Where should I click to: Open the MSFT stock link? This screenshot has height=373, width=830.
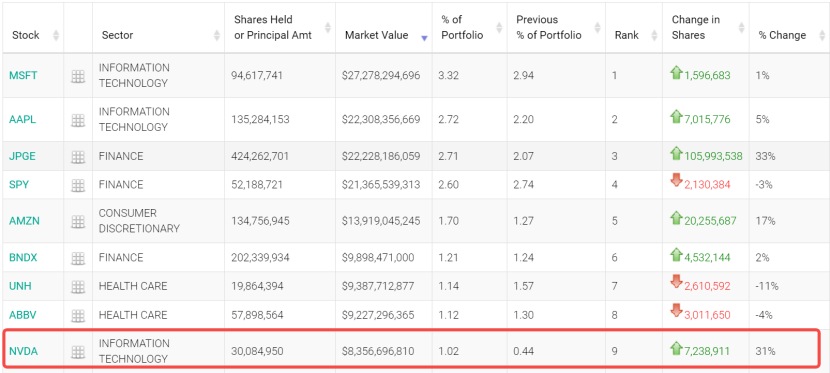[x=23, y=76]
